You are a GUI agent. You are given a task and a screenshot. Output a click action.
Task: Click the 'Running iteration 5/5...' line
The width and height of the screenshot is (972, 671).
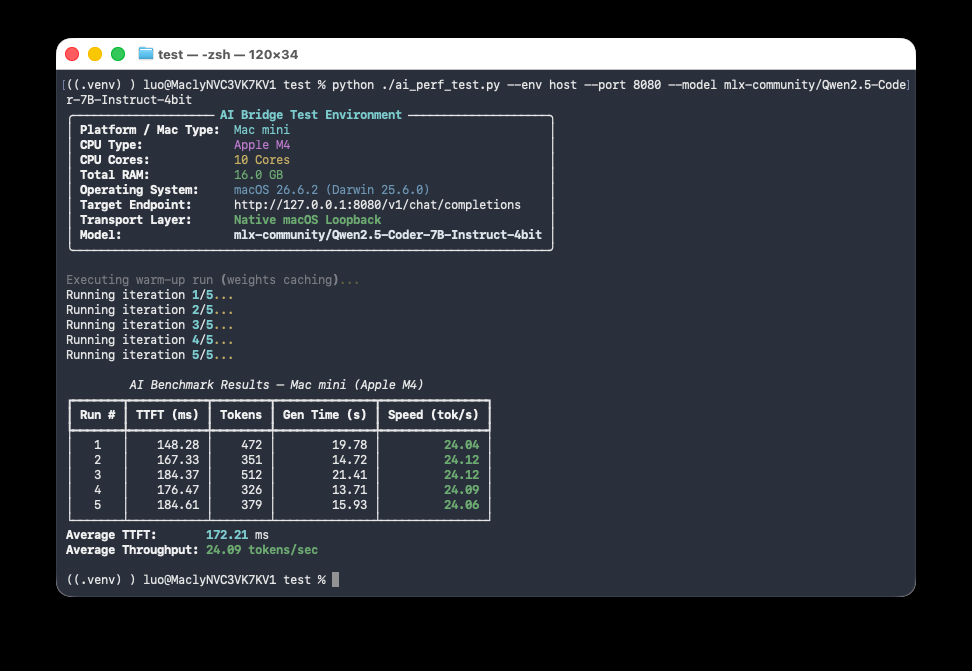(149, 355)
